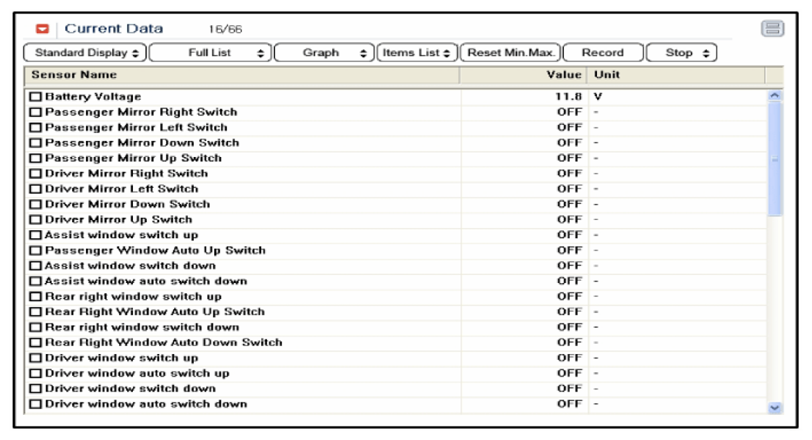Open the Graph dropdown menu
This screenshot has height=440, width=812.
[324, 53]
